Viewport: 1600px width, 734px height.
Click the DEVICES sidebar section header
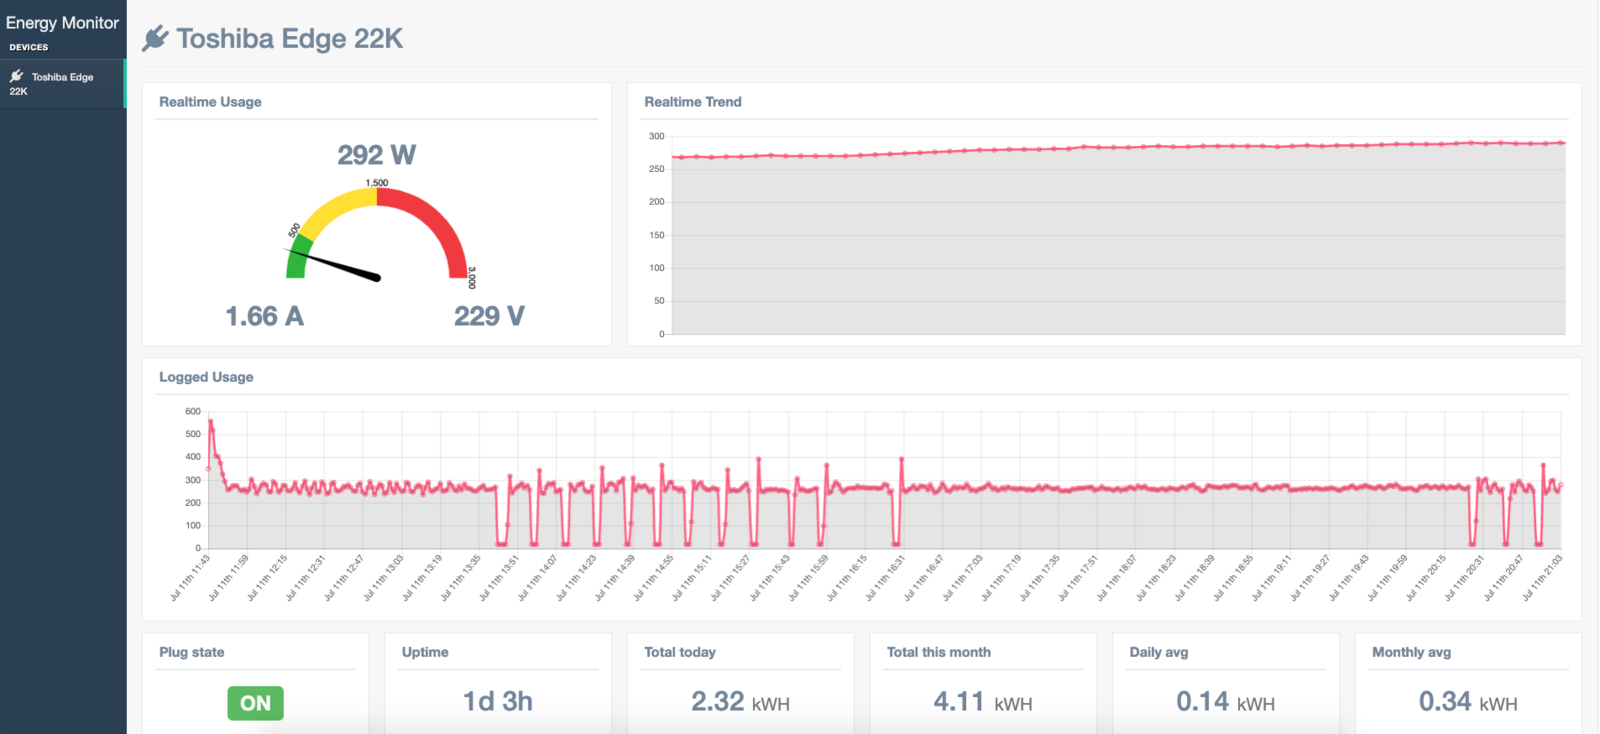29,47
